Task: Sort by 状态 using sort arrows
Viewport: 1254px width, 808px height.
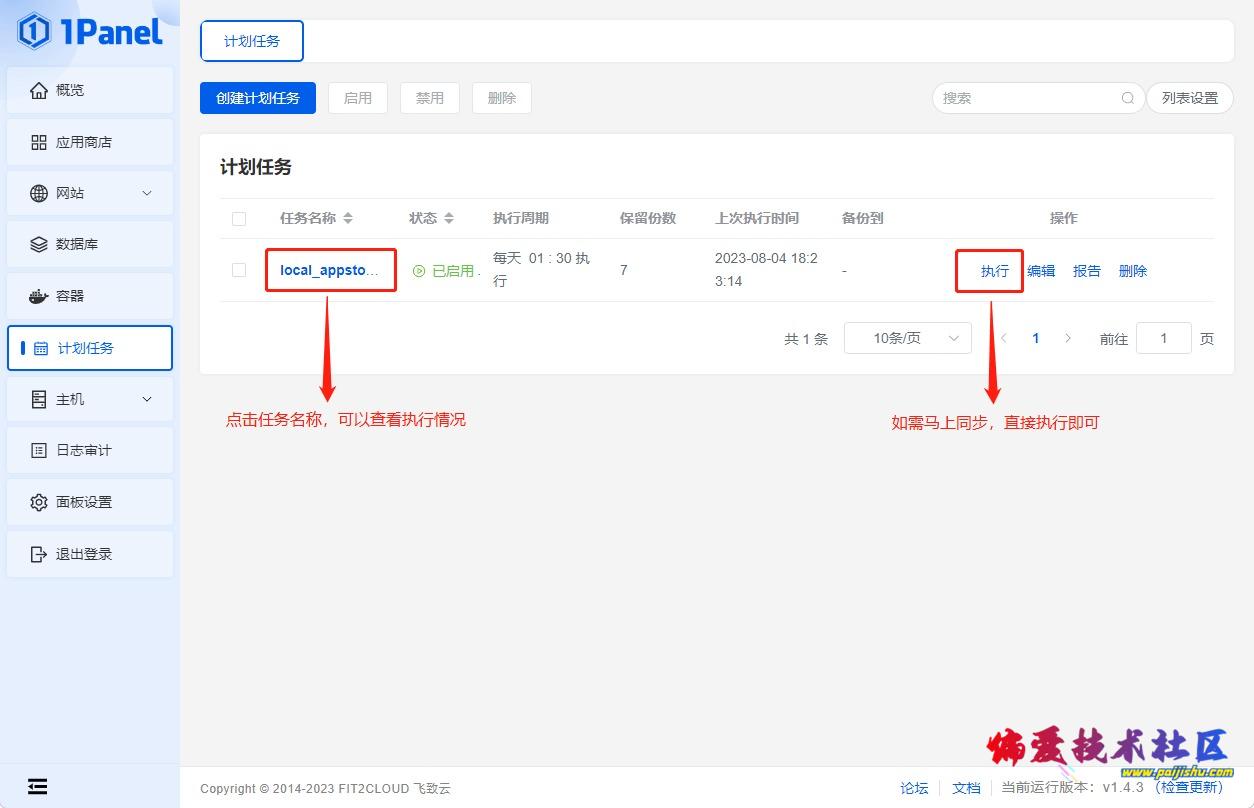Action: coord(449,218)
